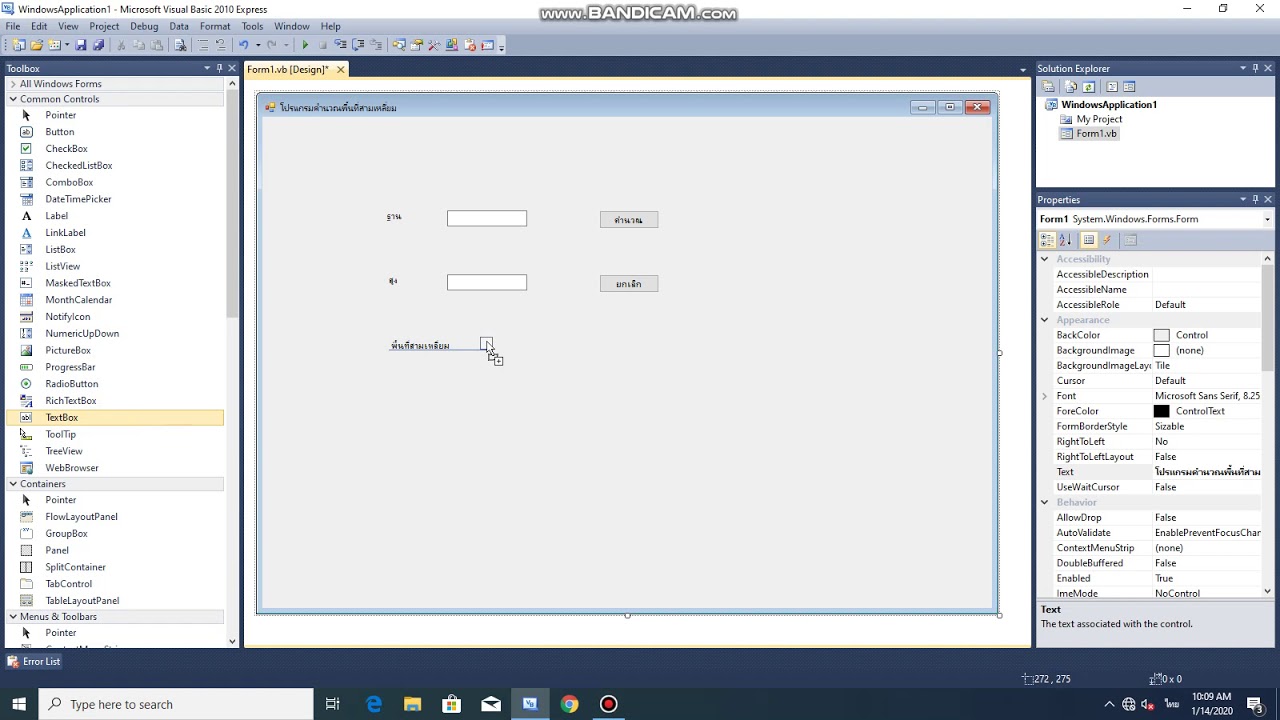
Task: Click the textbox next to ฐาน label
Action: tap(487, 218)
